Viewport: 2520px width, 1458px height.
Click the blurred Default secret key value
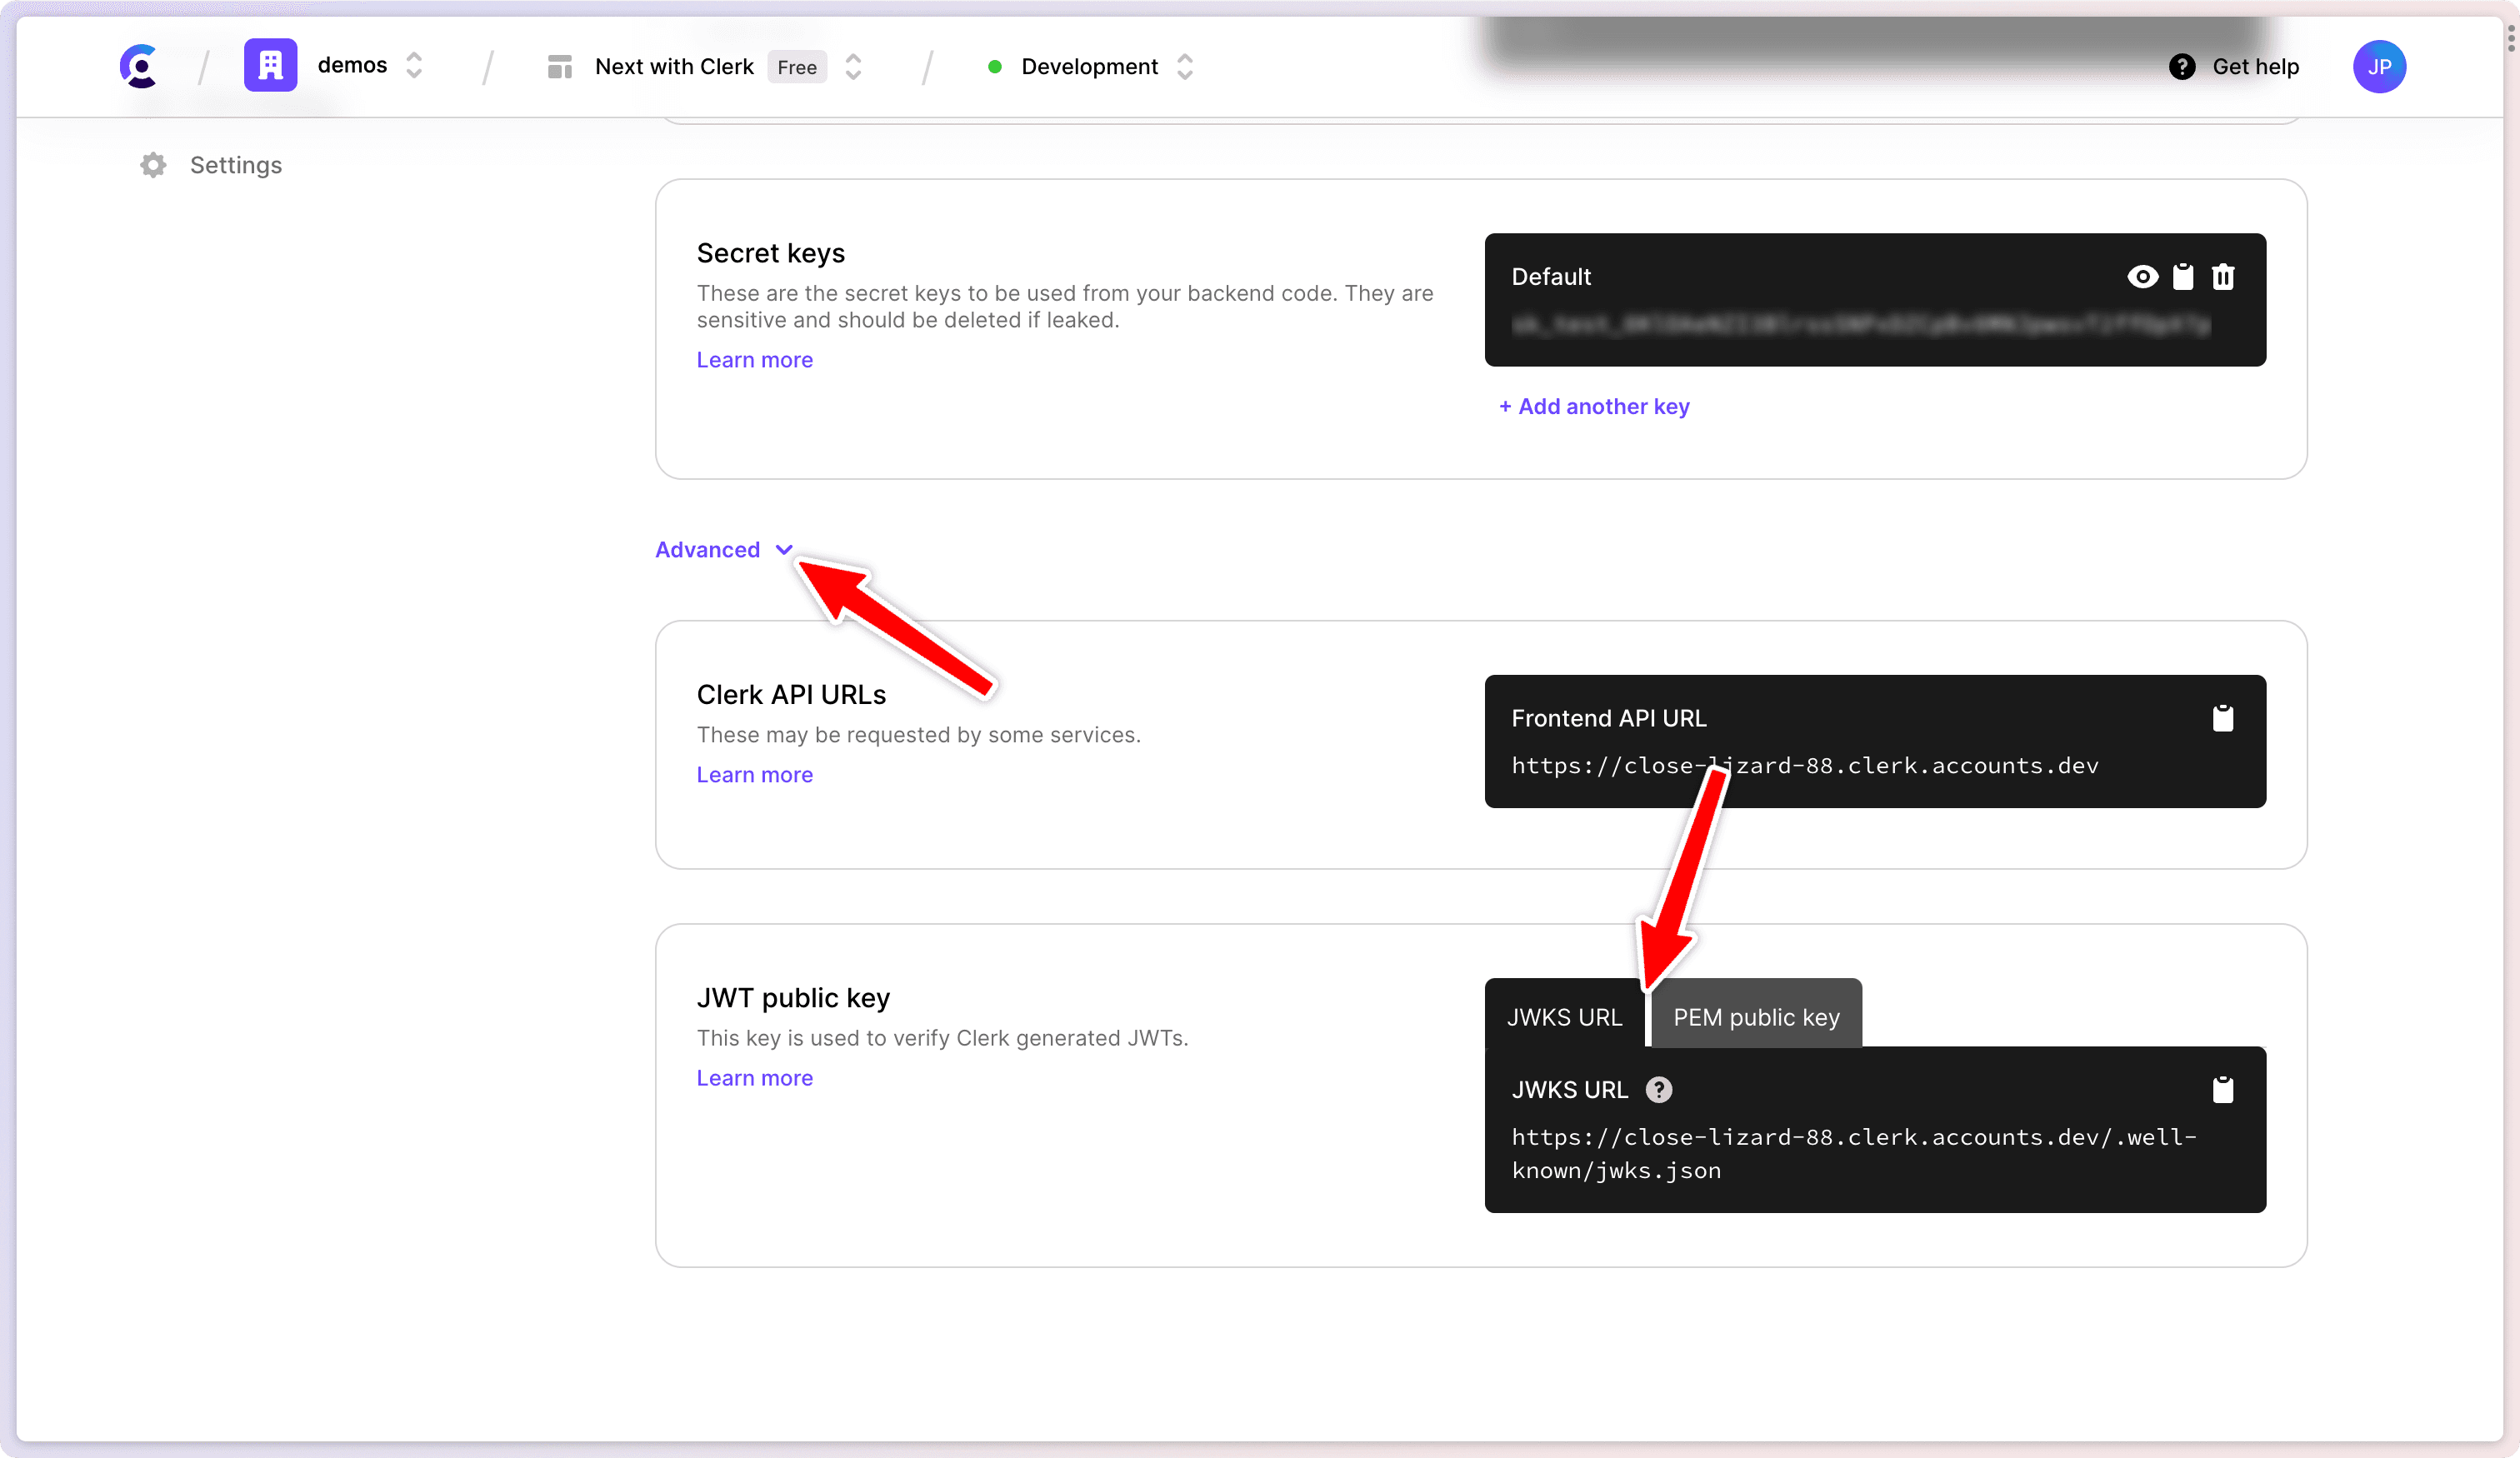pos(1860,324)
